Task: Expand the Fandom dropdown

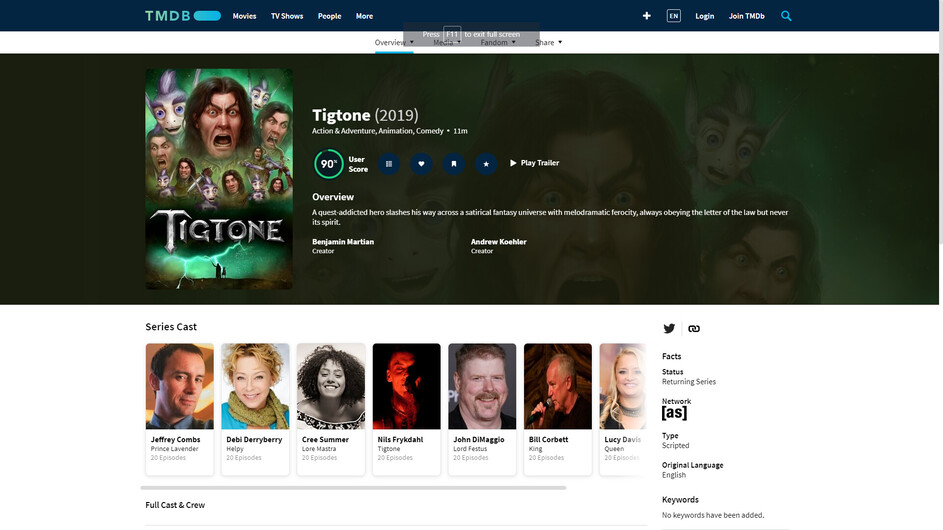Action: click(x=498, y=42)
